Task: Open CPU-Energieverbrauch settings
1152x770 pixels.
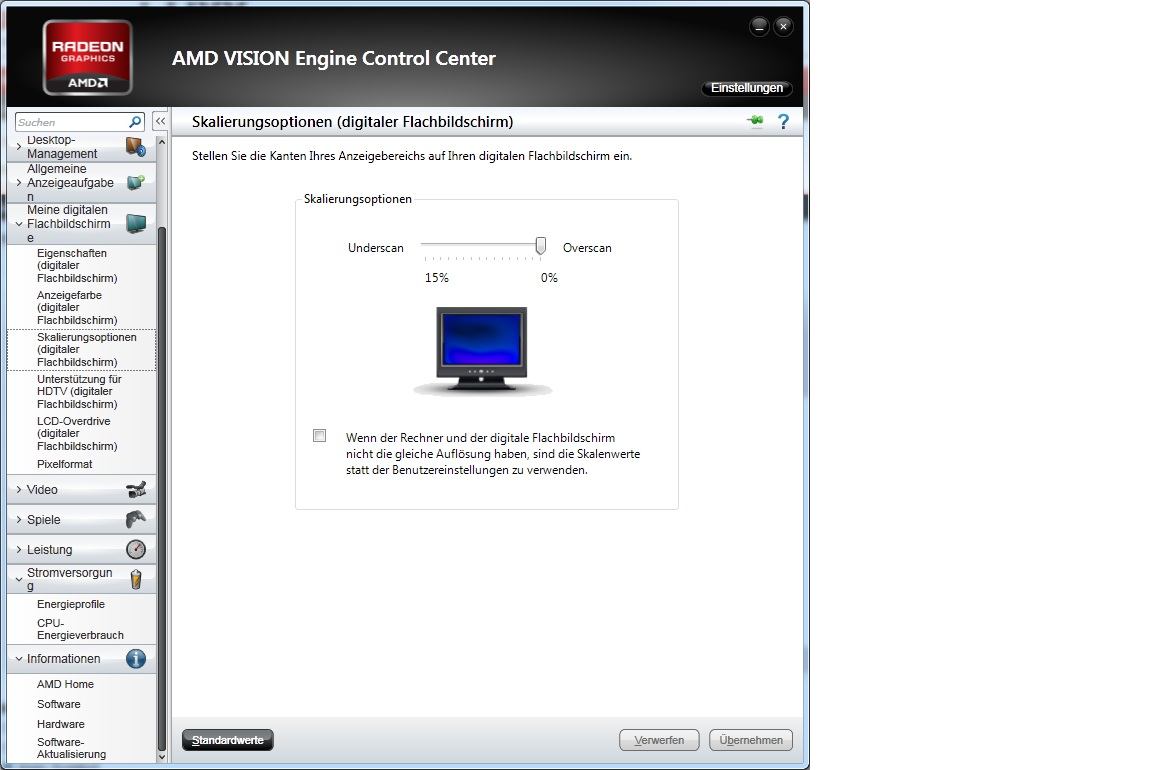Action: click(x=80, y=629)
